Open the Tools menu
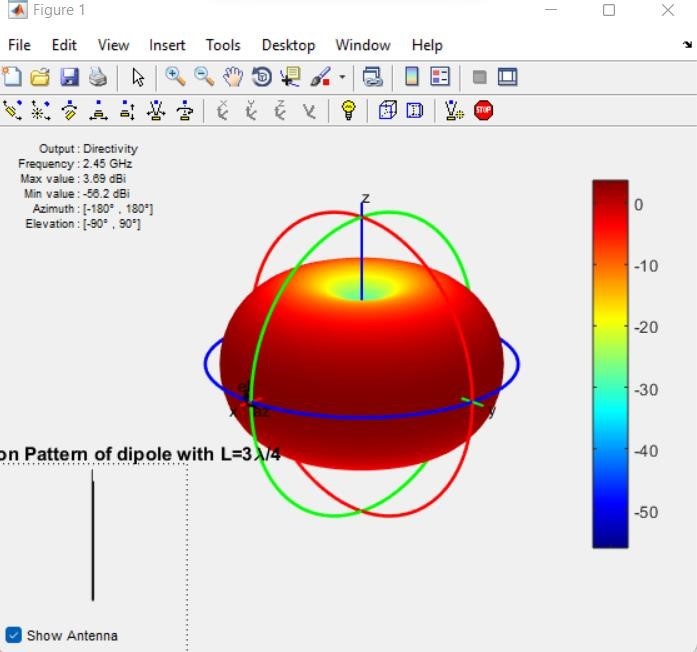 tap(223, 45)
